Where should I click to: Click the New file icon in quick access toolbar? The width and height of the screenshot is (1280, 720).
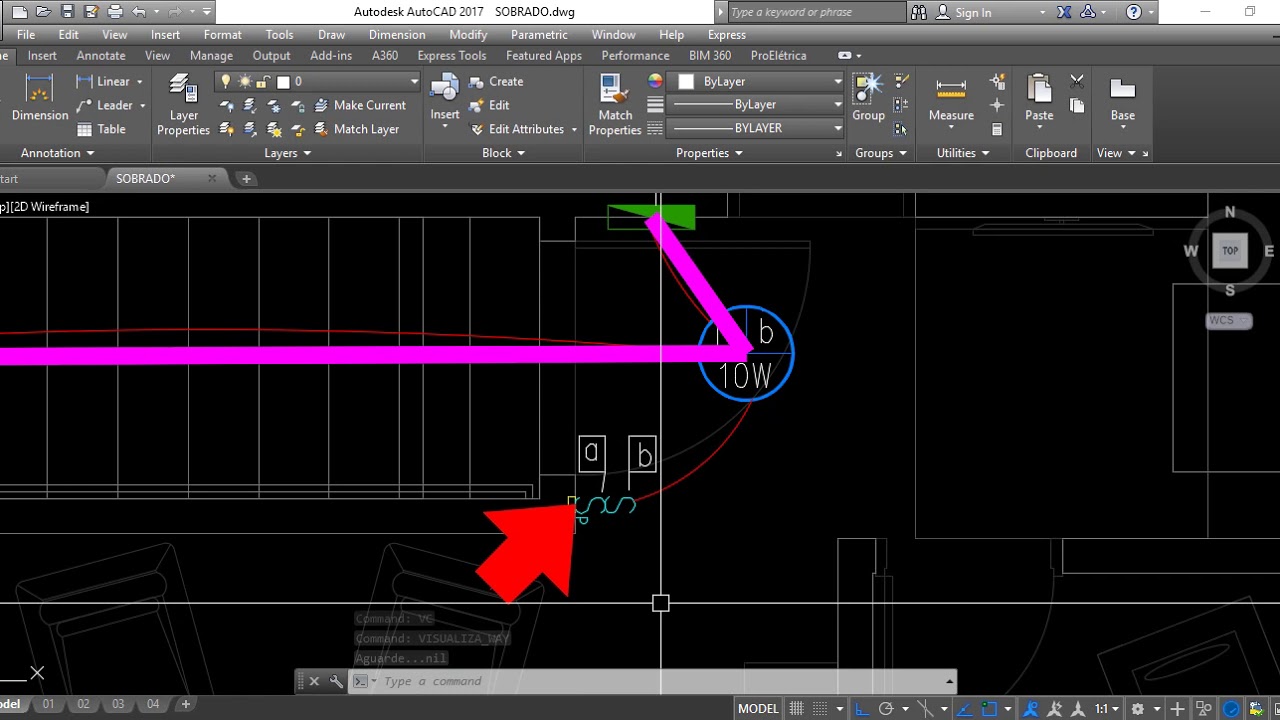pos(19,12)
